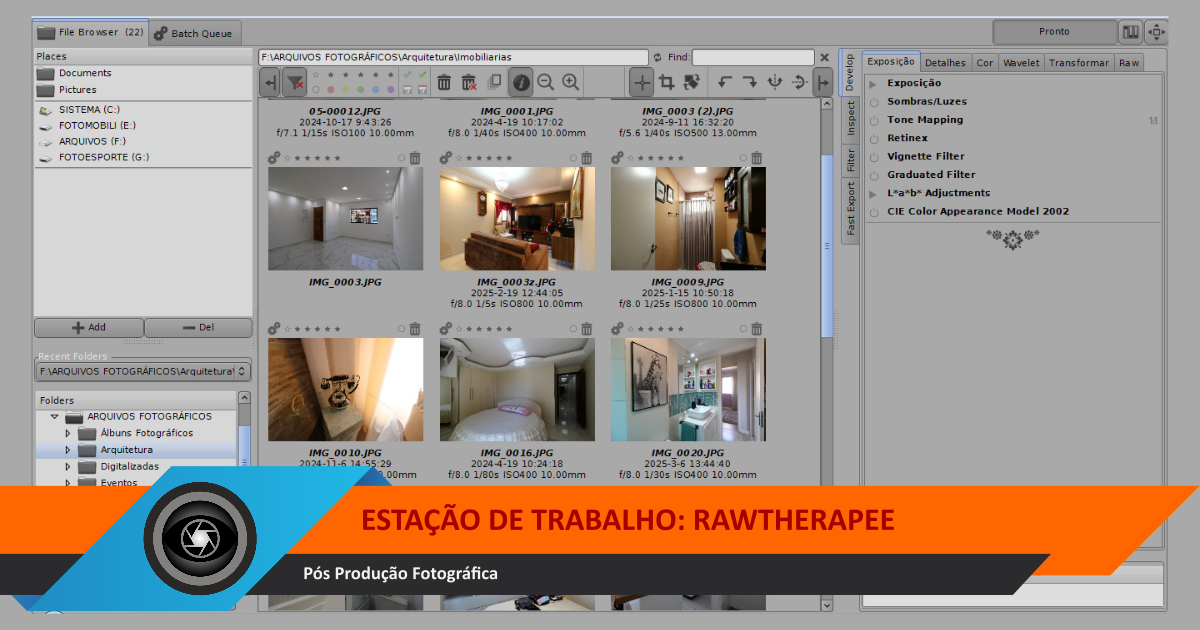Collapse the ARQUIVOS FOTOGRÁFICOS tree node
Viewport: 1200px width, 630px height.
[55, 417]
